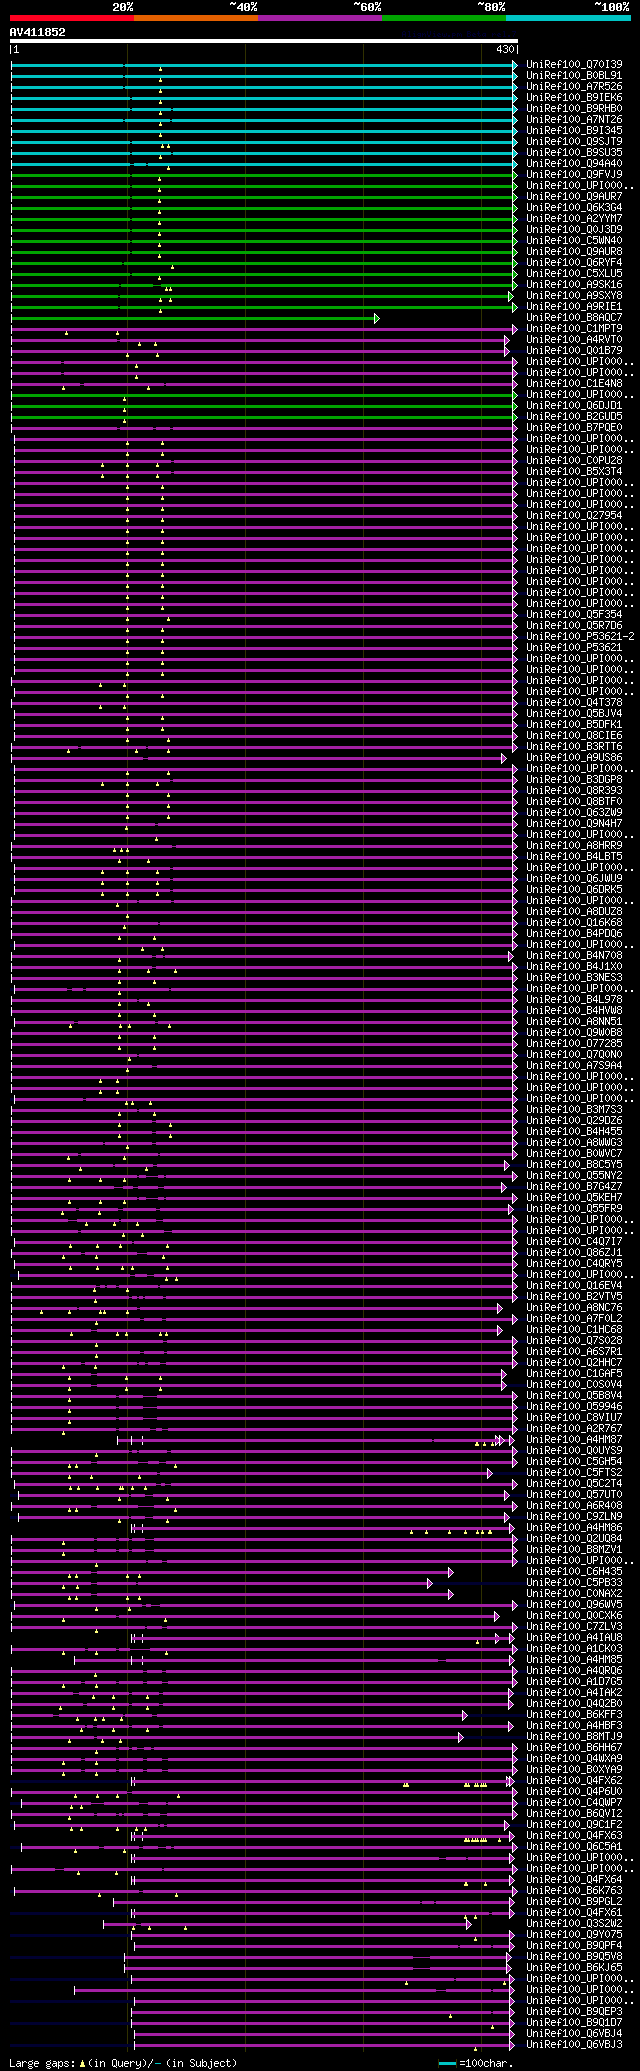This screenshot has height=2071, width=640.
Task: Click arrowhead ending the Q3S2W2 alignment bar
Action: click(x=468, y=1923)
